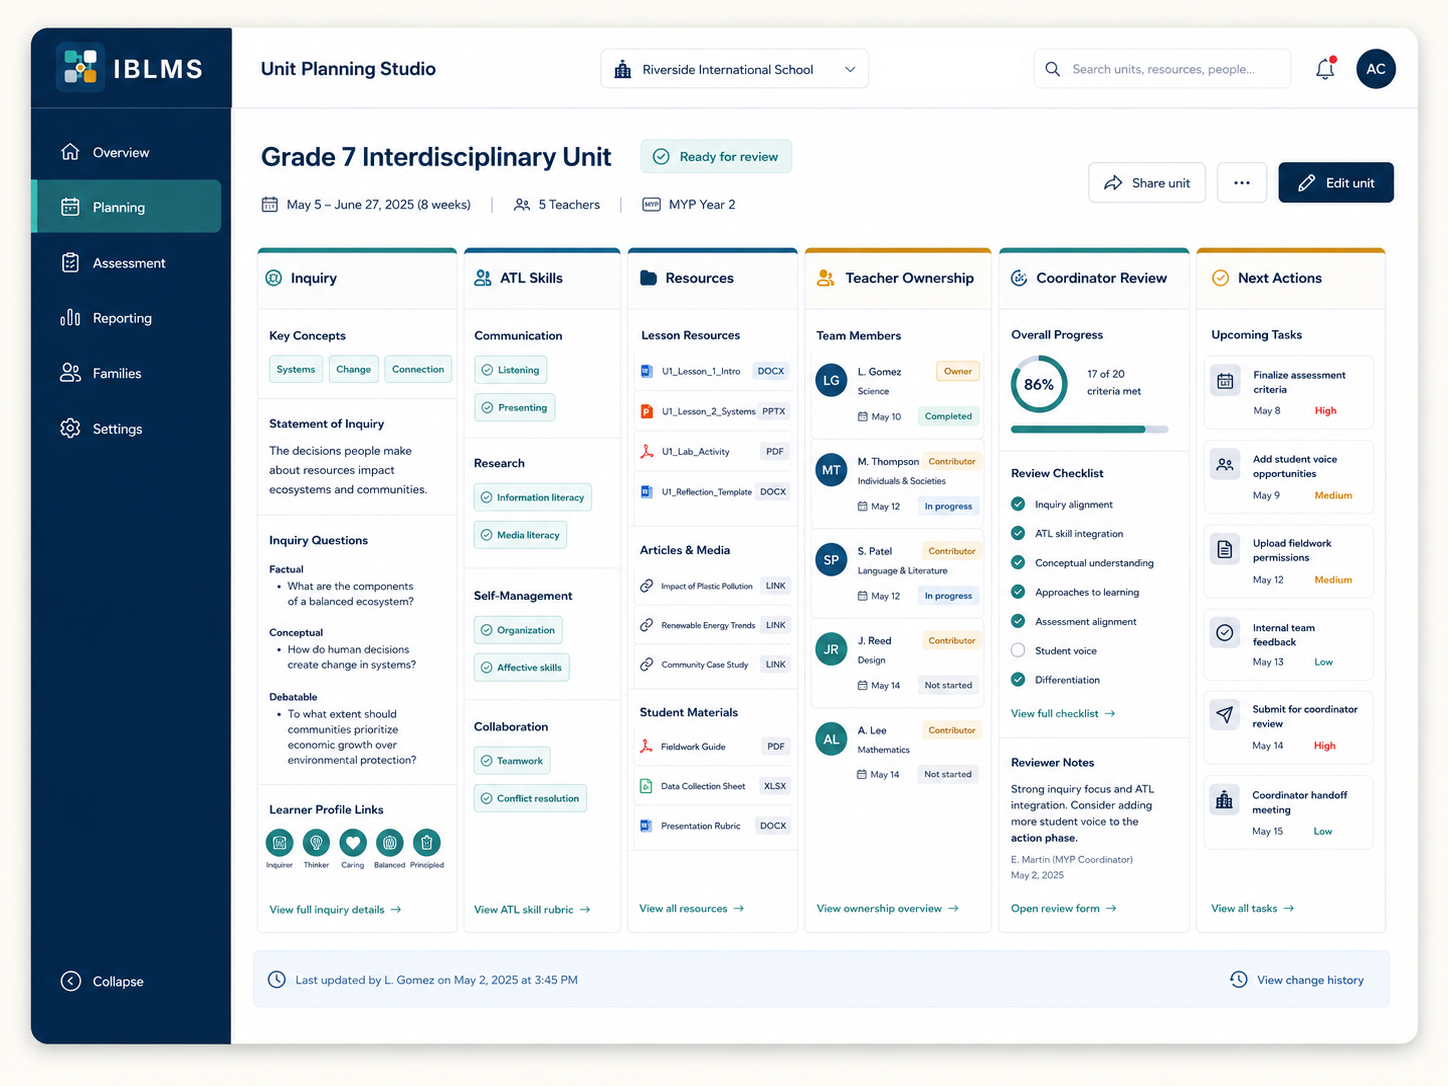
Task: Open notifications bell icon
Action: (x=1325, y=69)
